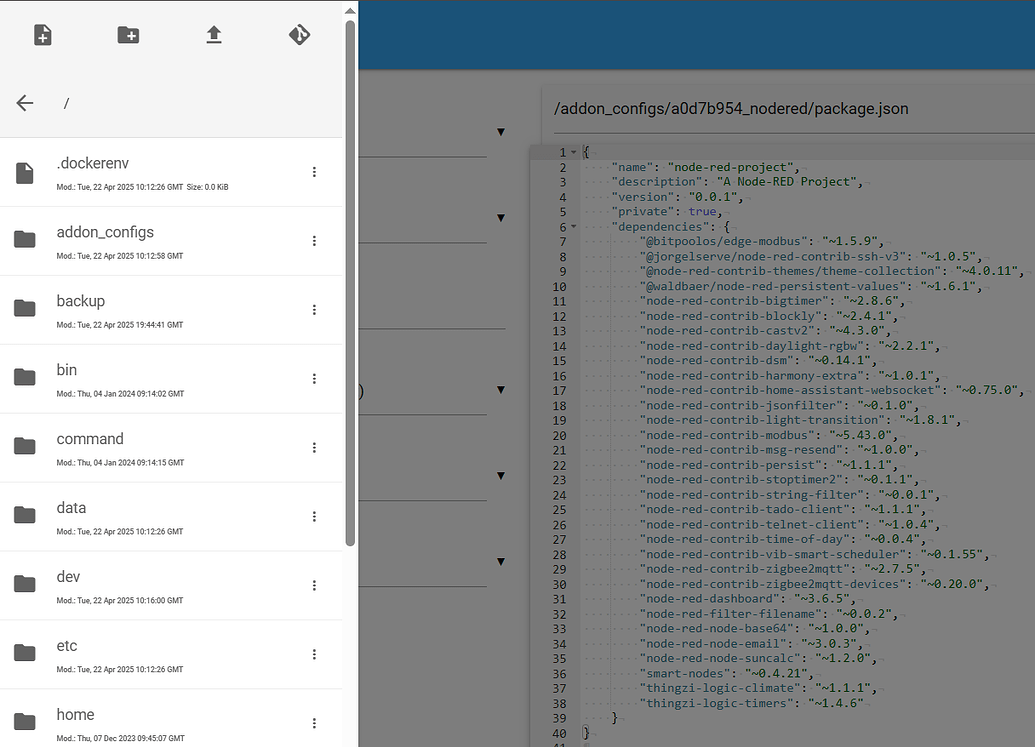Click the etc folder icon
Image resolution: width=1035 pixels, height=747 pixels.
(24, 653)
